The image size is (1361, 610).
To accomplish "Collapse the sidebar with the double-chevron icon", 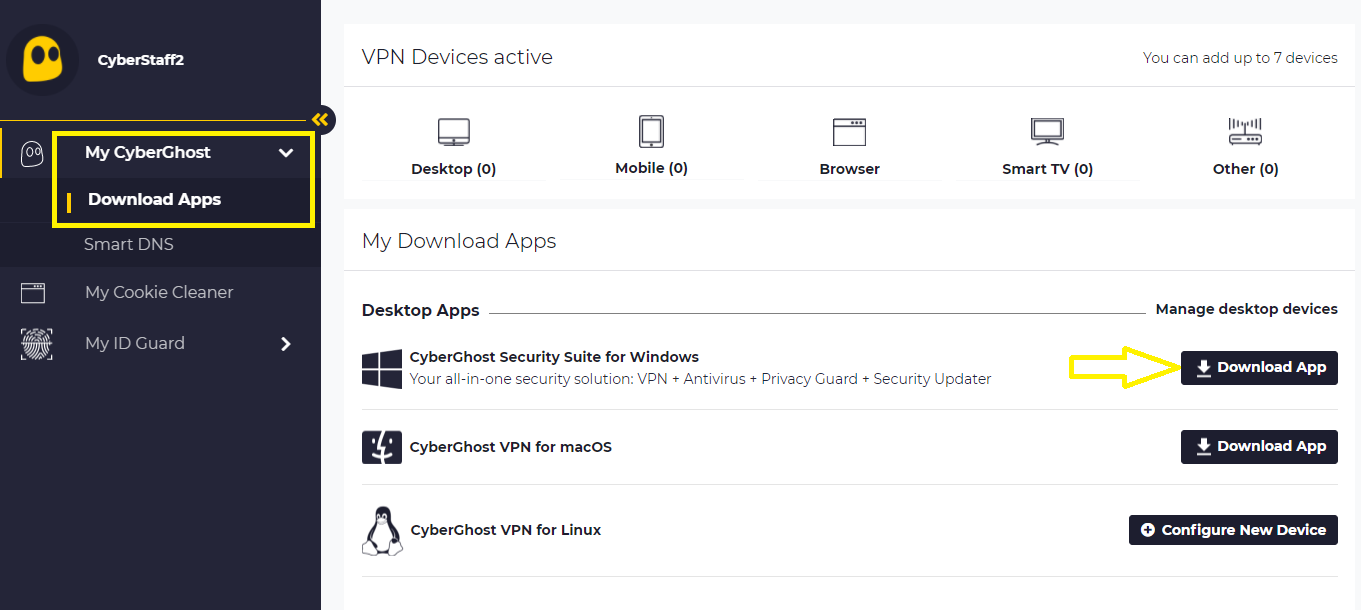I will coord(320,120).
